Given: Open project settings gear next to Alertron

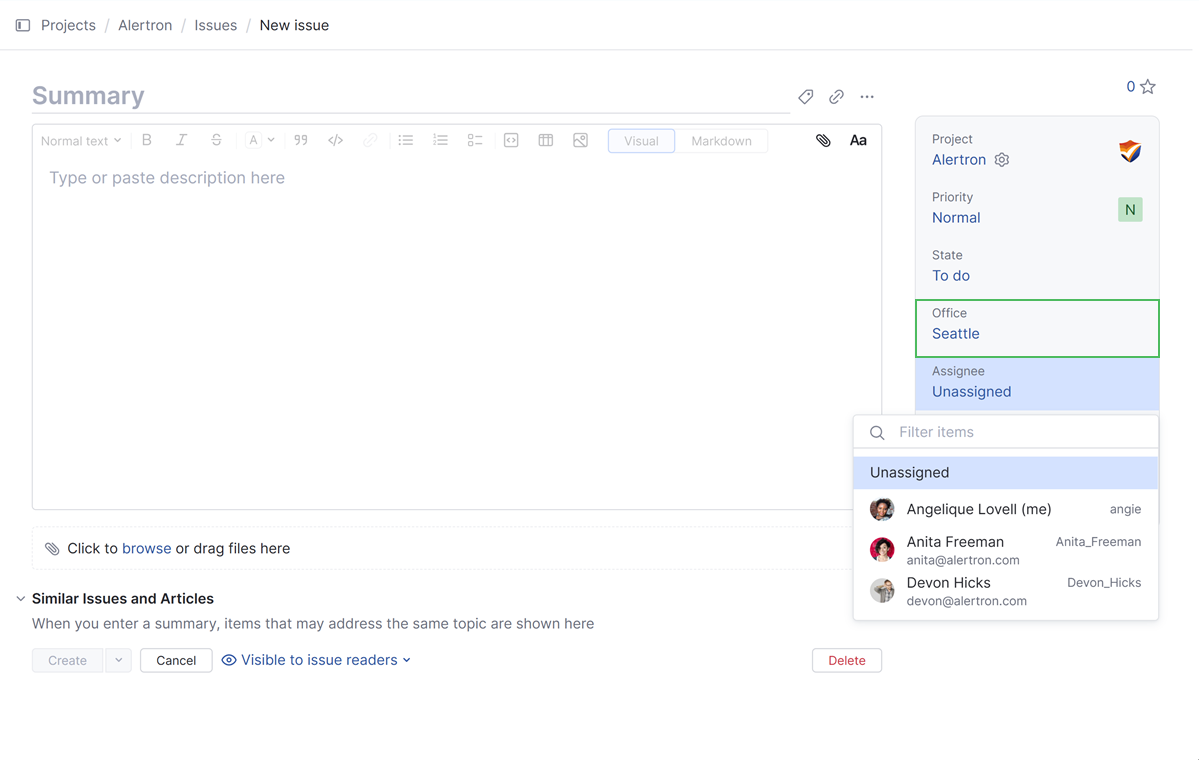Looking at the screenshot, I should tap(1002, 160).
